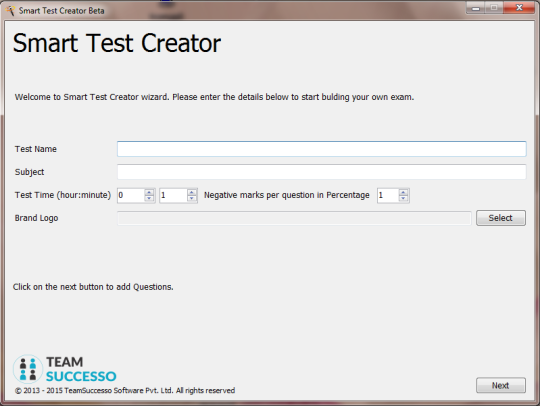540x406 pixels.
Task: Click the copyright TeamSuccesso Software text
Action: pos(125,391)
